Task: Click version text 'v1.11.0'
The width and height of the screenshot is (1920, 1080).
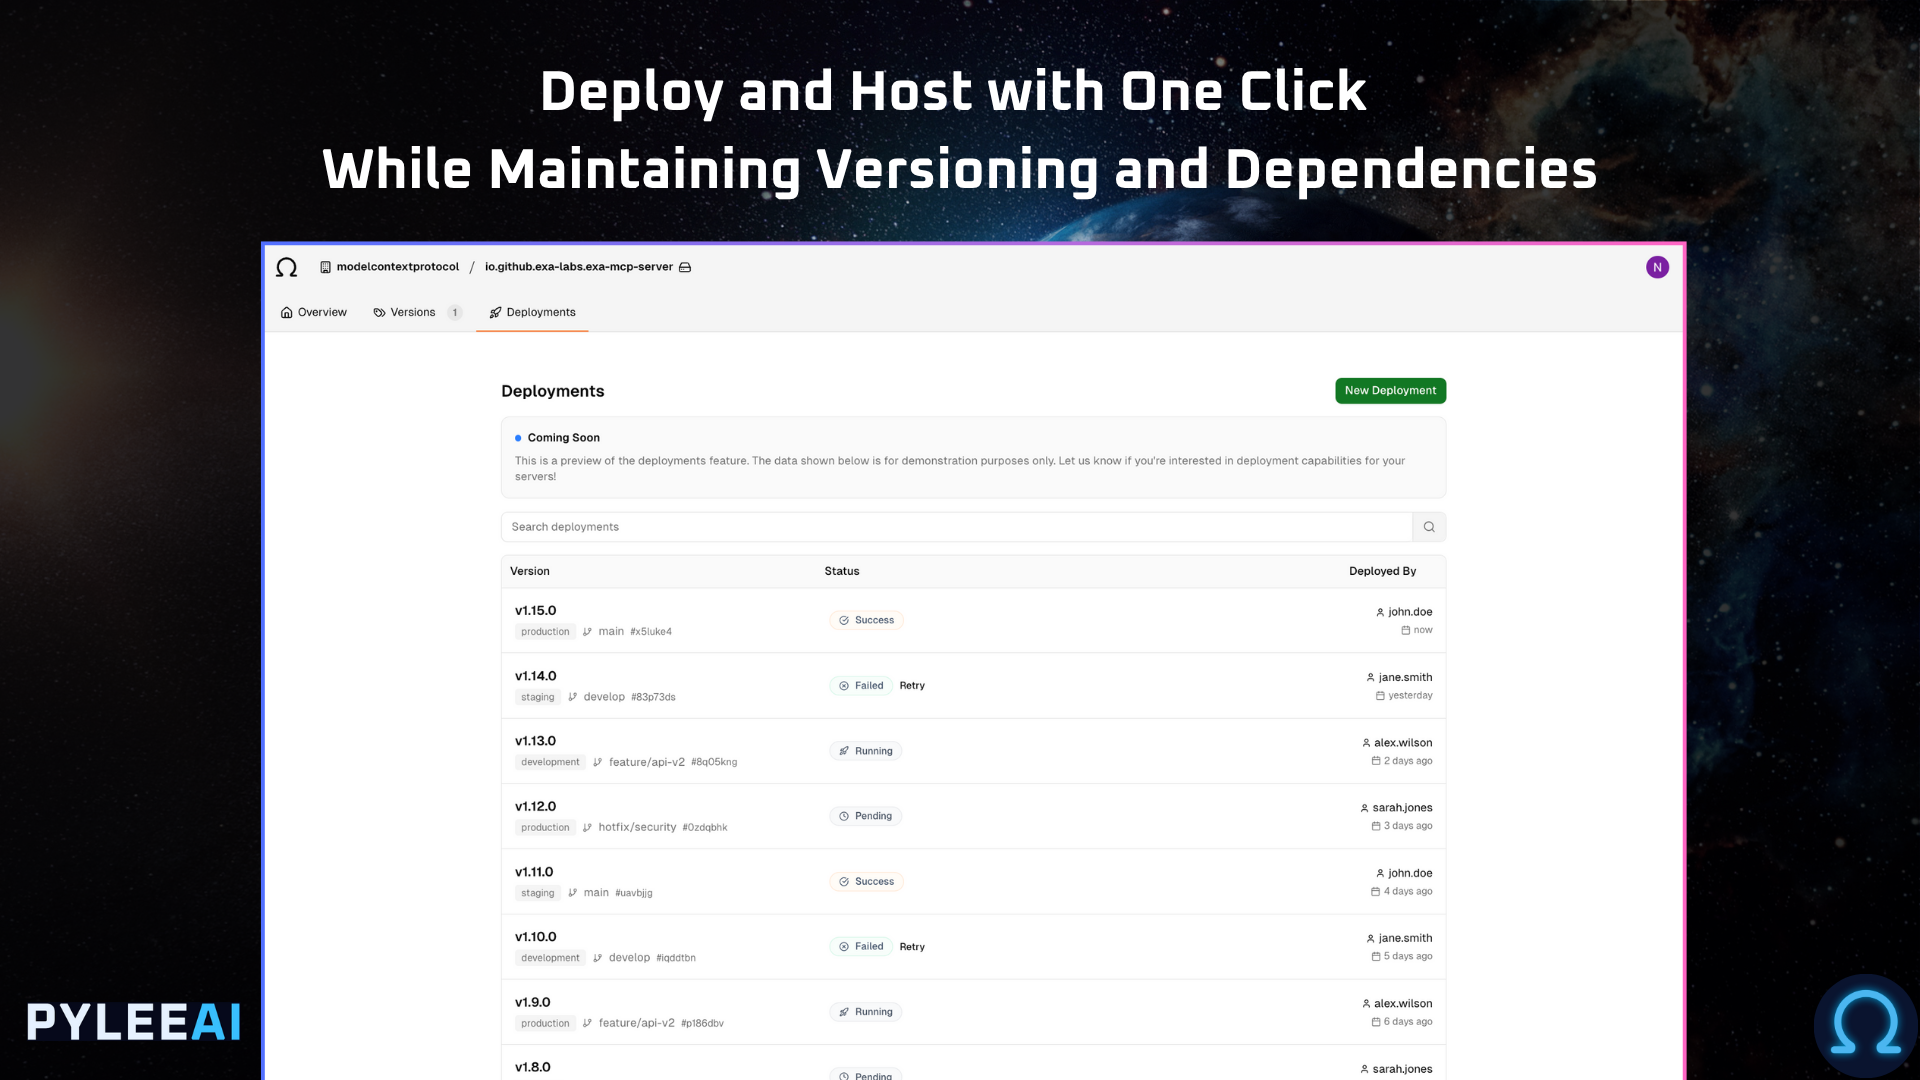Action: pos(534,872)
